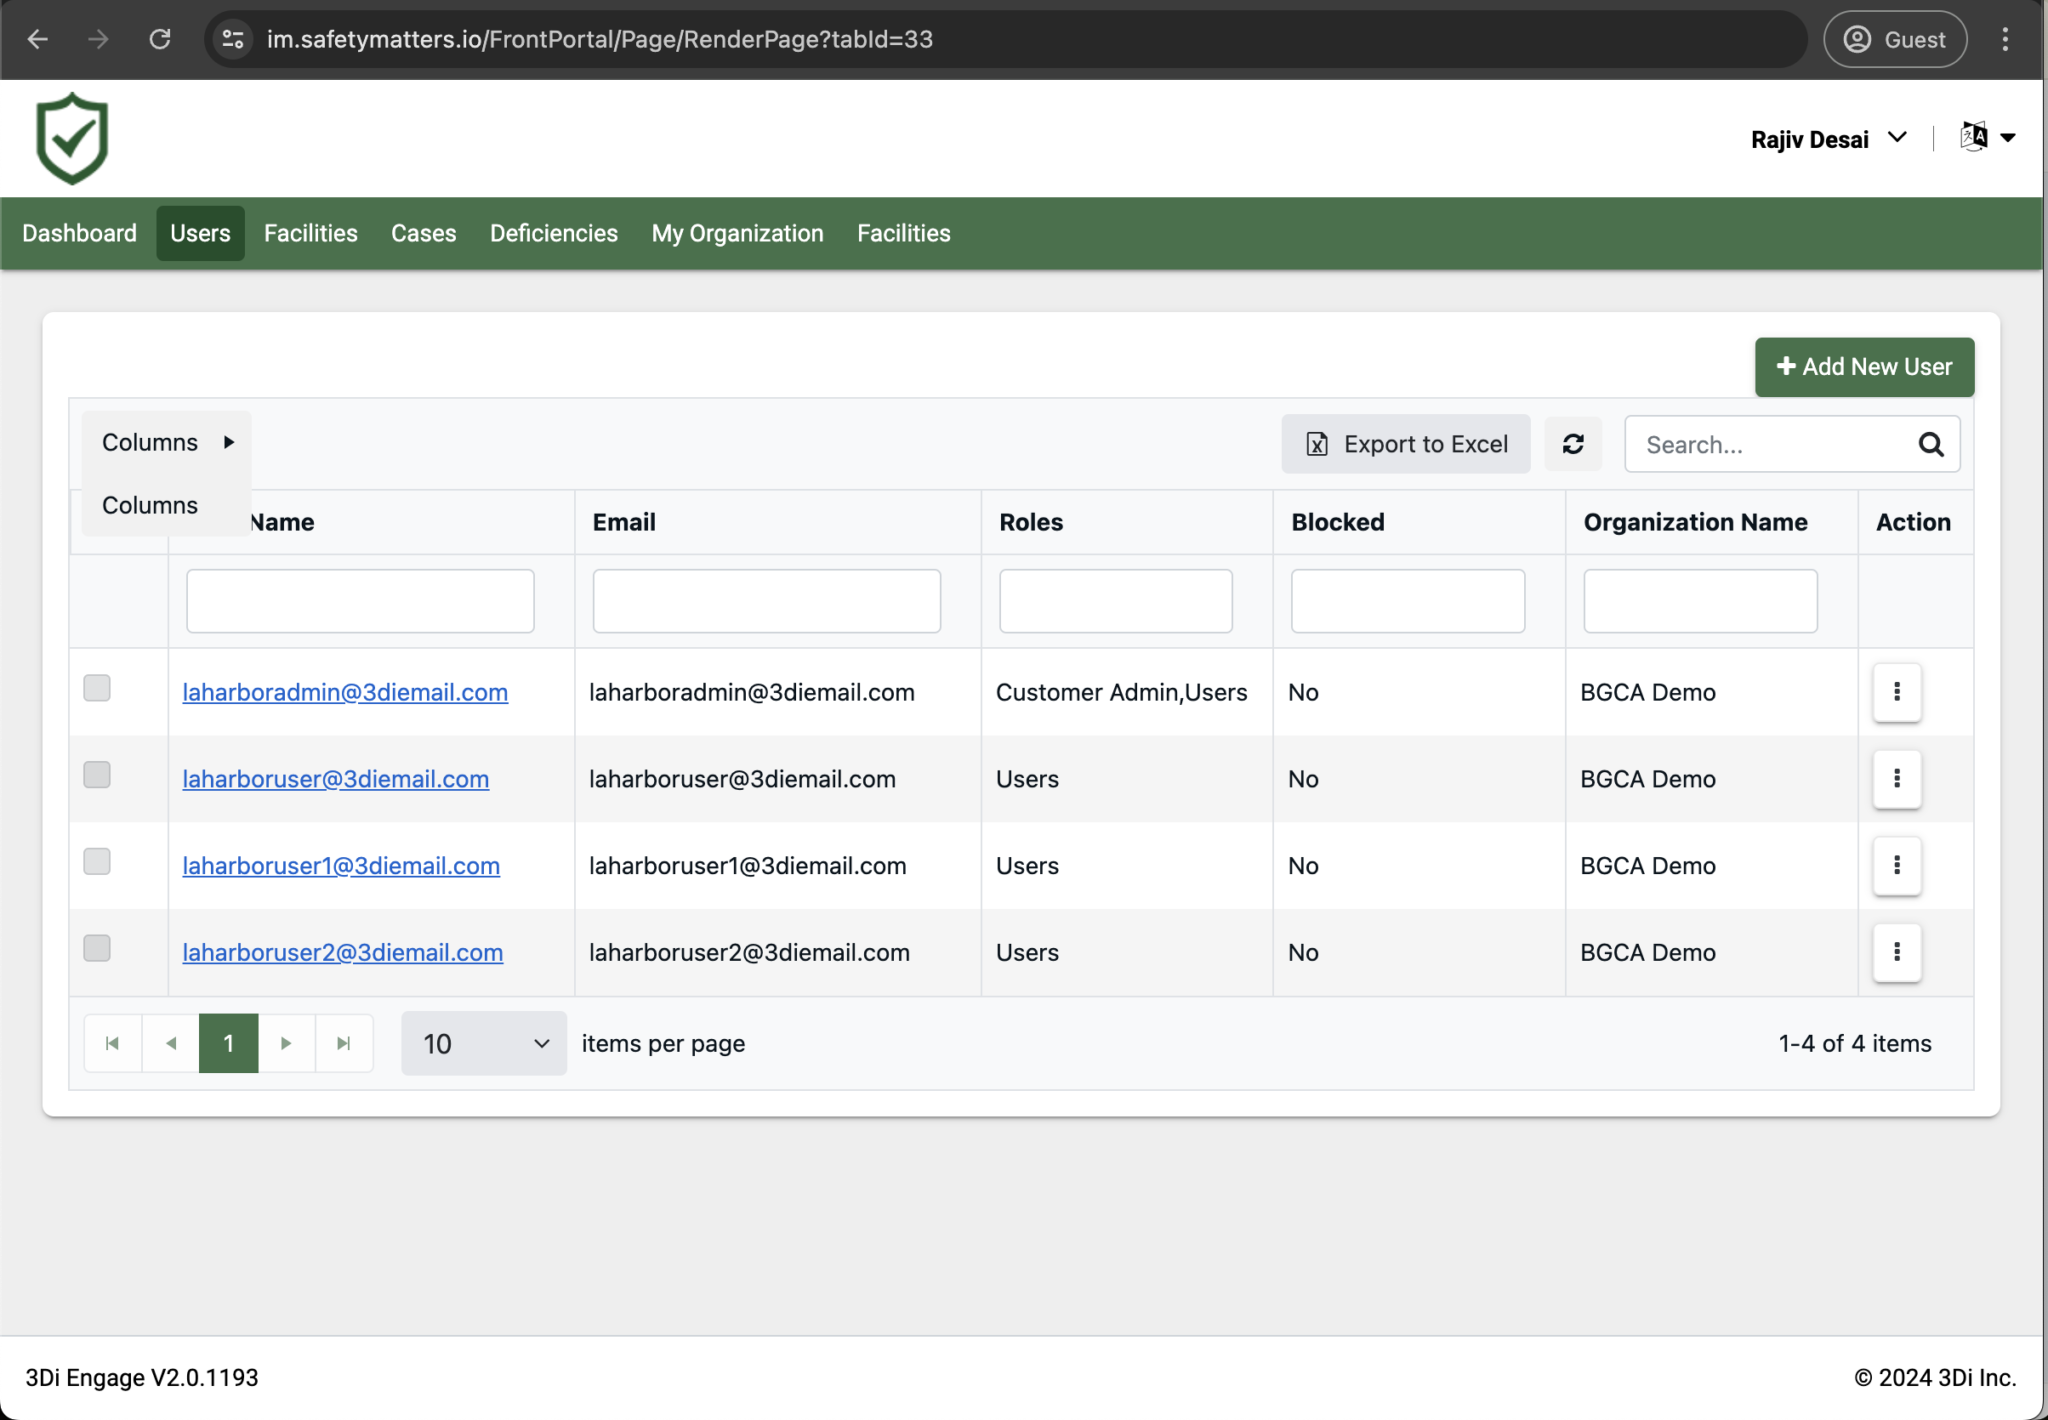Tick the laharboruser1@3diemail.com row checkbox
2048x1420 pixels.
coord(97,861)
